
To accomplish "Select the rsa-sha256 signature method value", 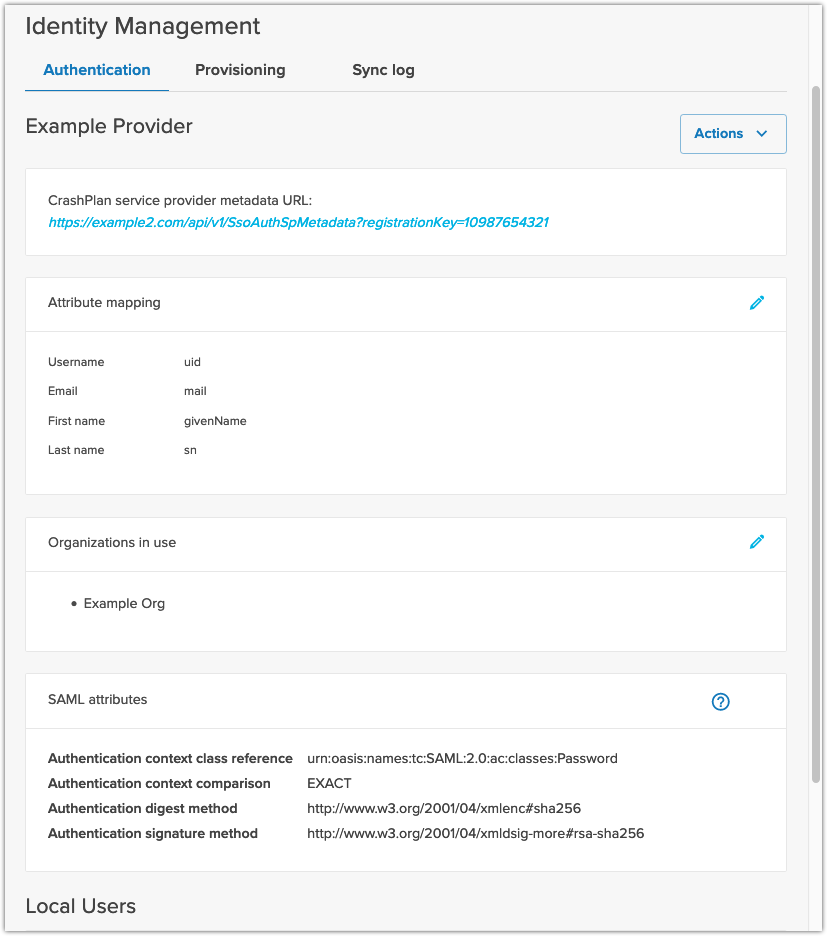I will pyautogui.click(x=475, y=833).
